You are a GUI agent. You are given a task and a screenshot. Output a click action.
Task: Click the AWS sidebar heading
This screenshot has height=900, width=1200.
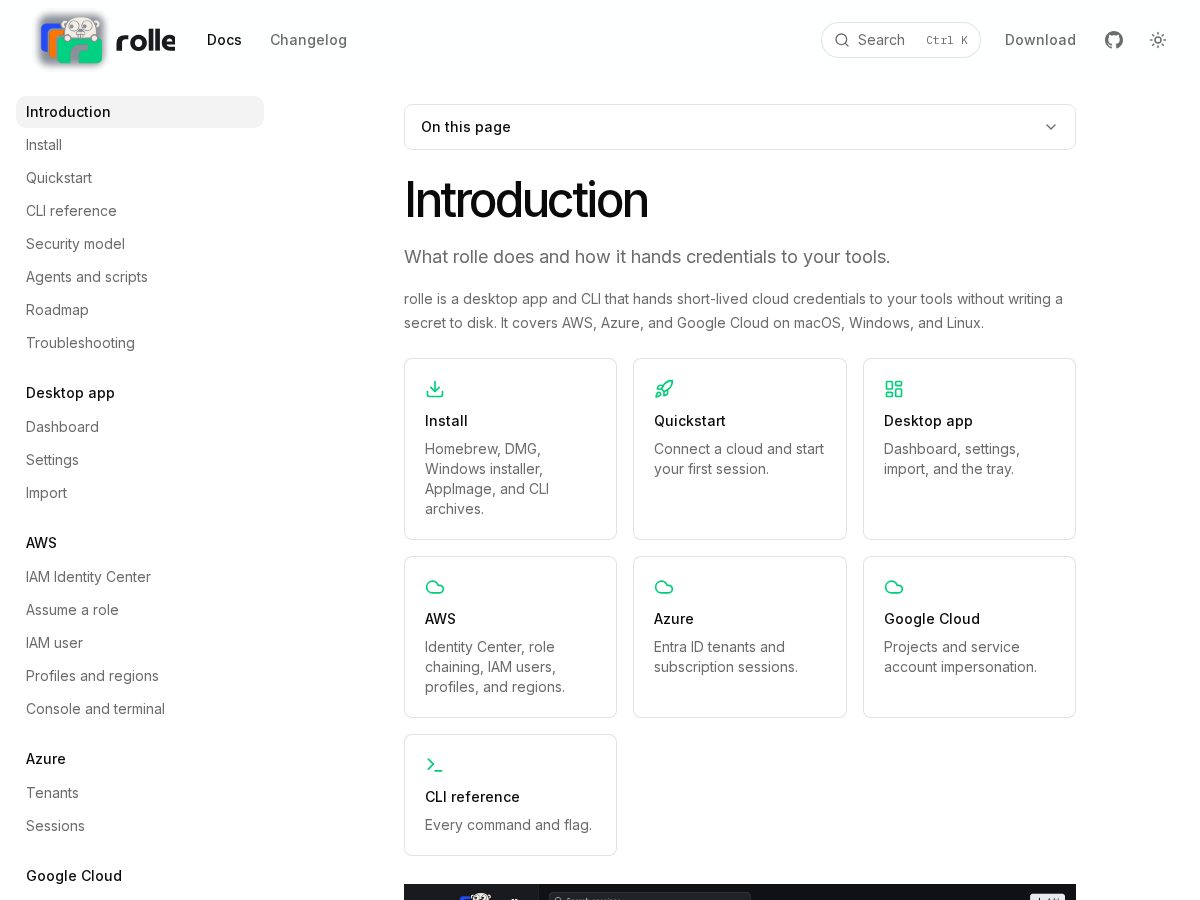coord(41,543)
